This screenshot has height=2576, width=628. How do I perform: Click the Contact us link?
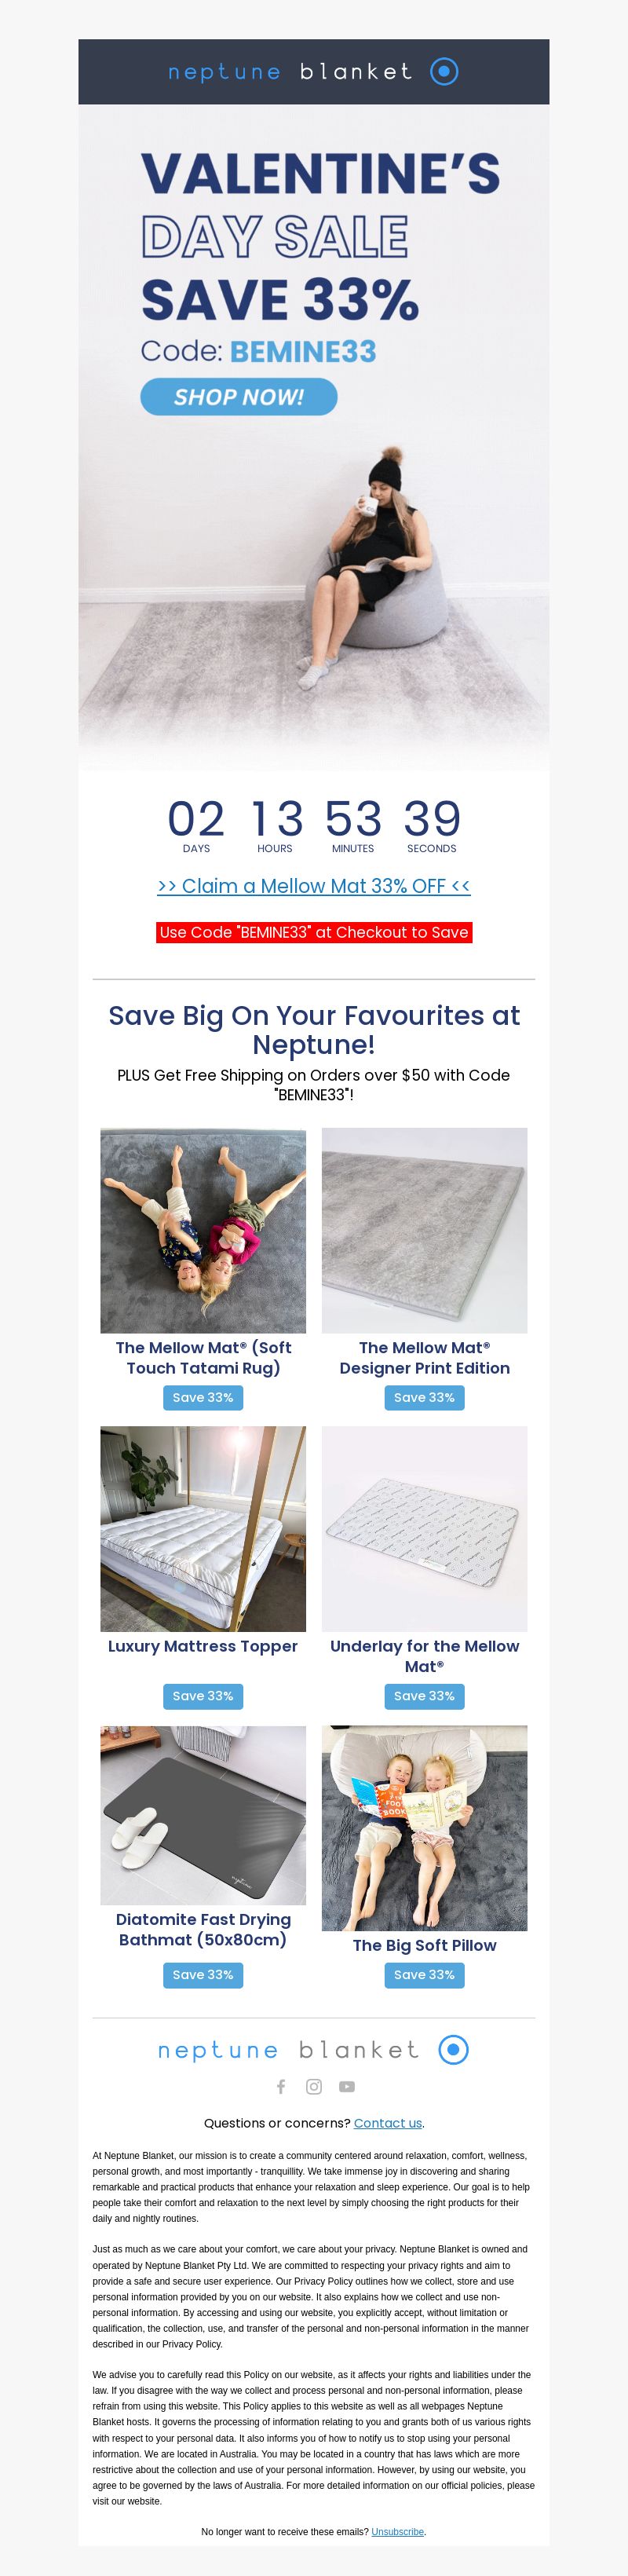pyautogui.click(x=388, y=2123)
